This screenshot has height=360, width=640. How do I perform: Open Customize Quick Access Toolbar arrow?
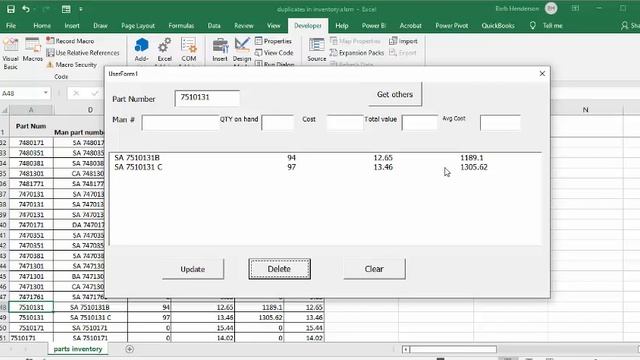coord(81,9)
